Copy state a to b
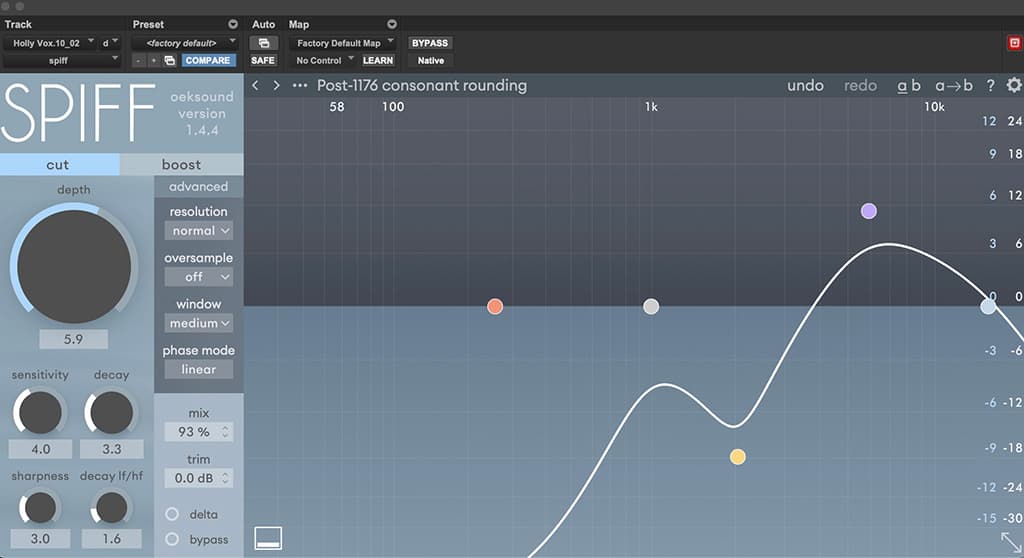This screenshot has width=1024, height=558. tap(953, 86)
